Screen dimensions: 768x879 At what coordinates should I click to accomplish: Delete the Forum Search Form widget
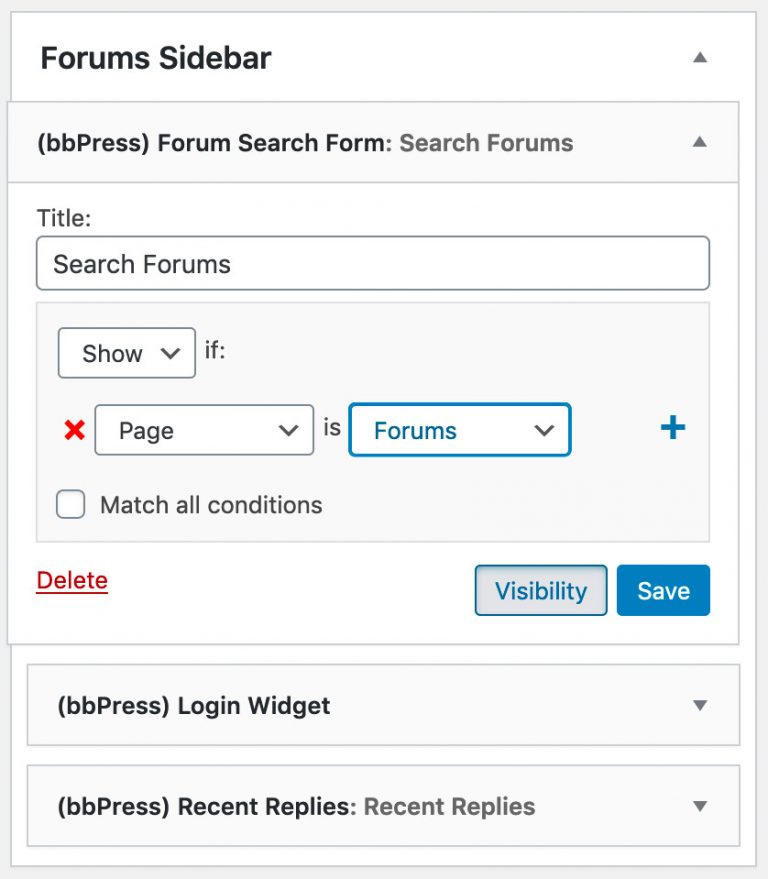coord(72,580)
